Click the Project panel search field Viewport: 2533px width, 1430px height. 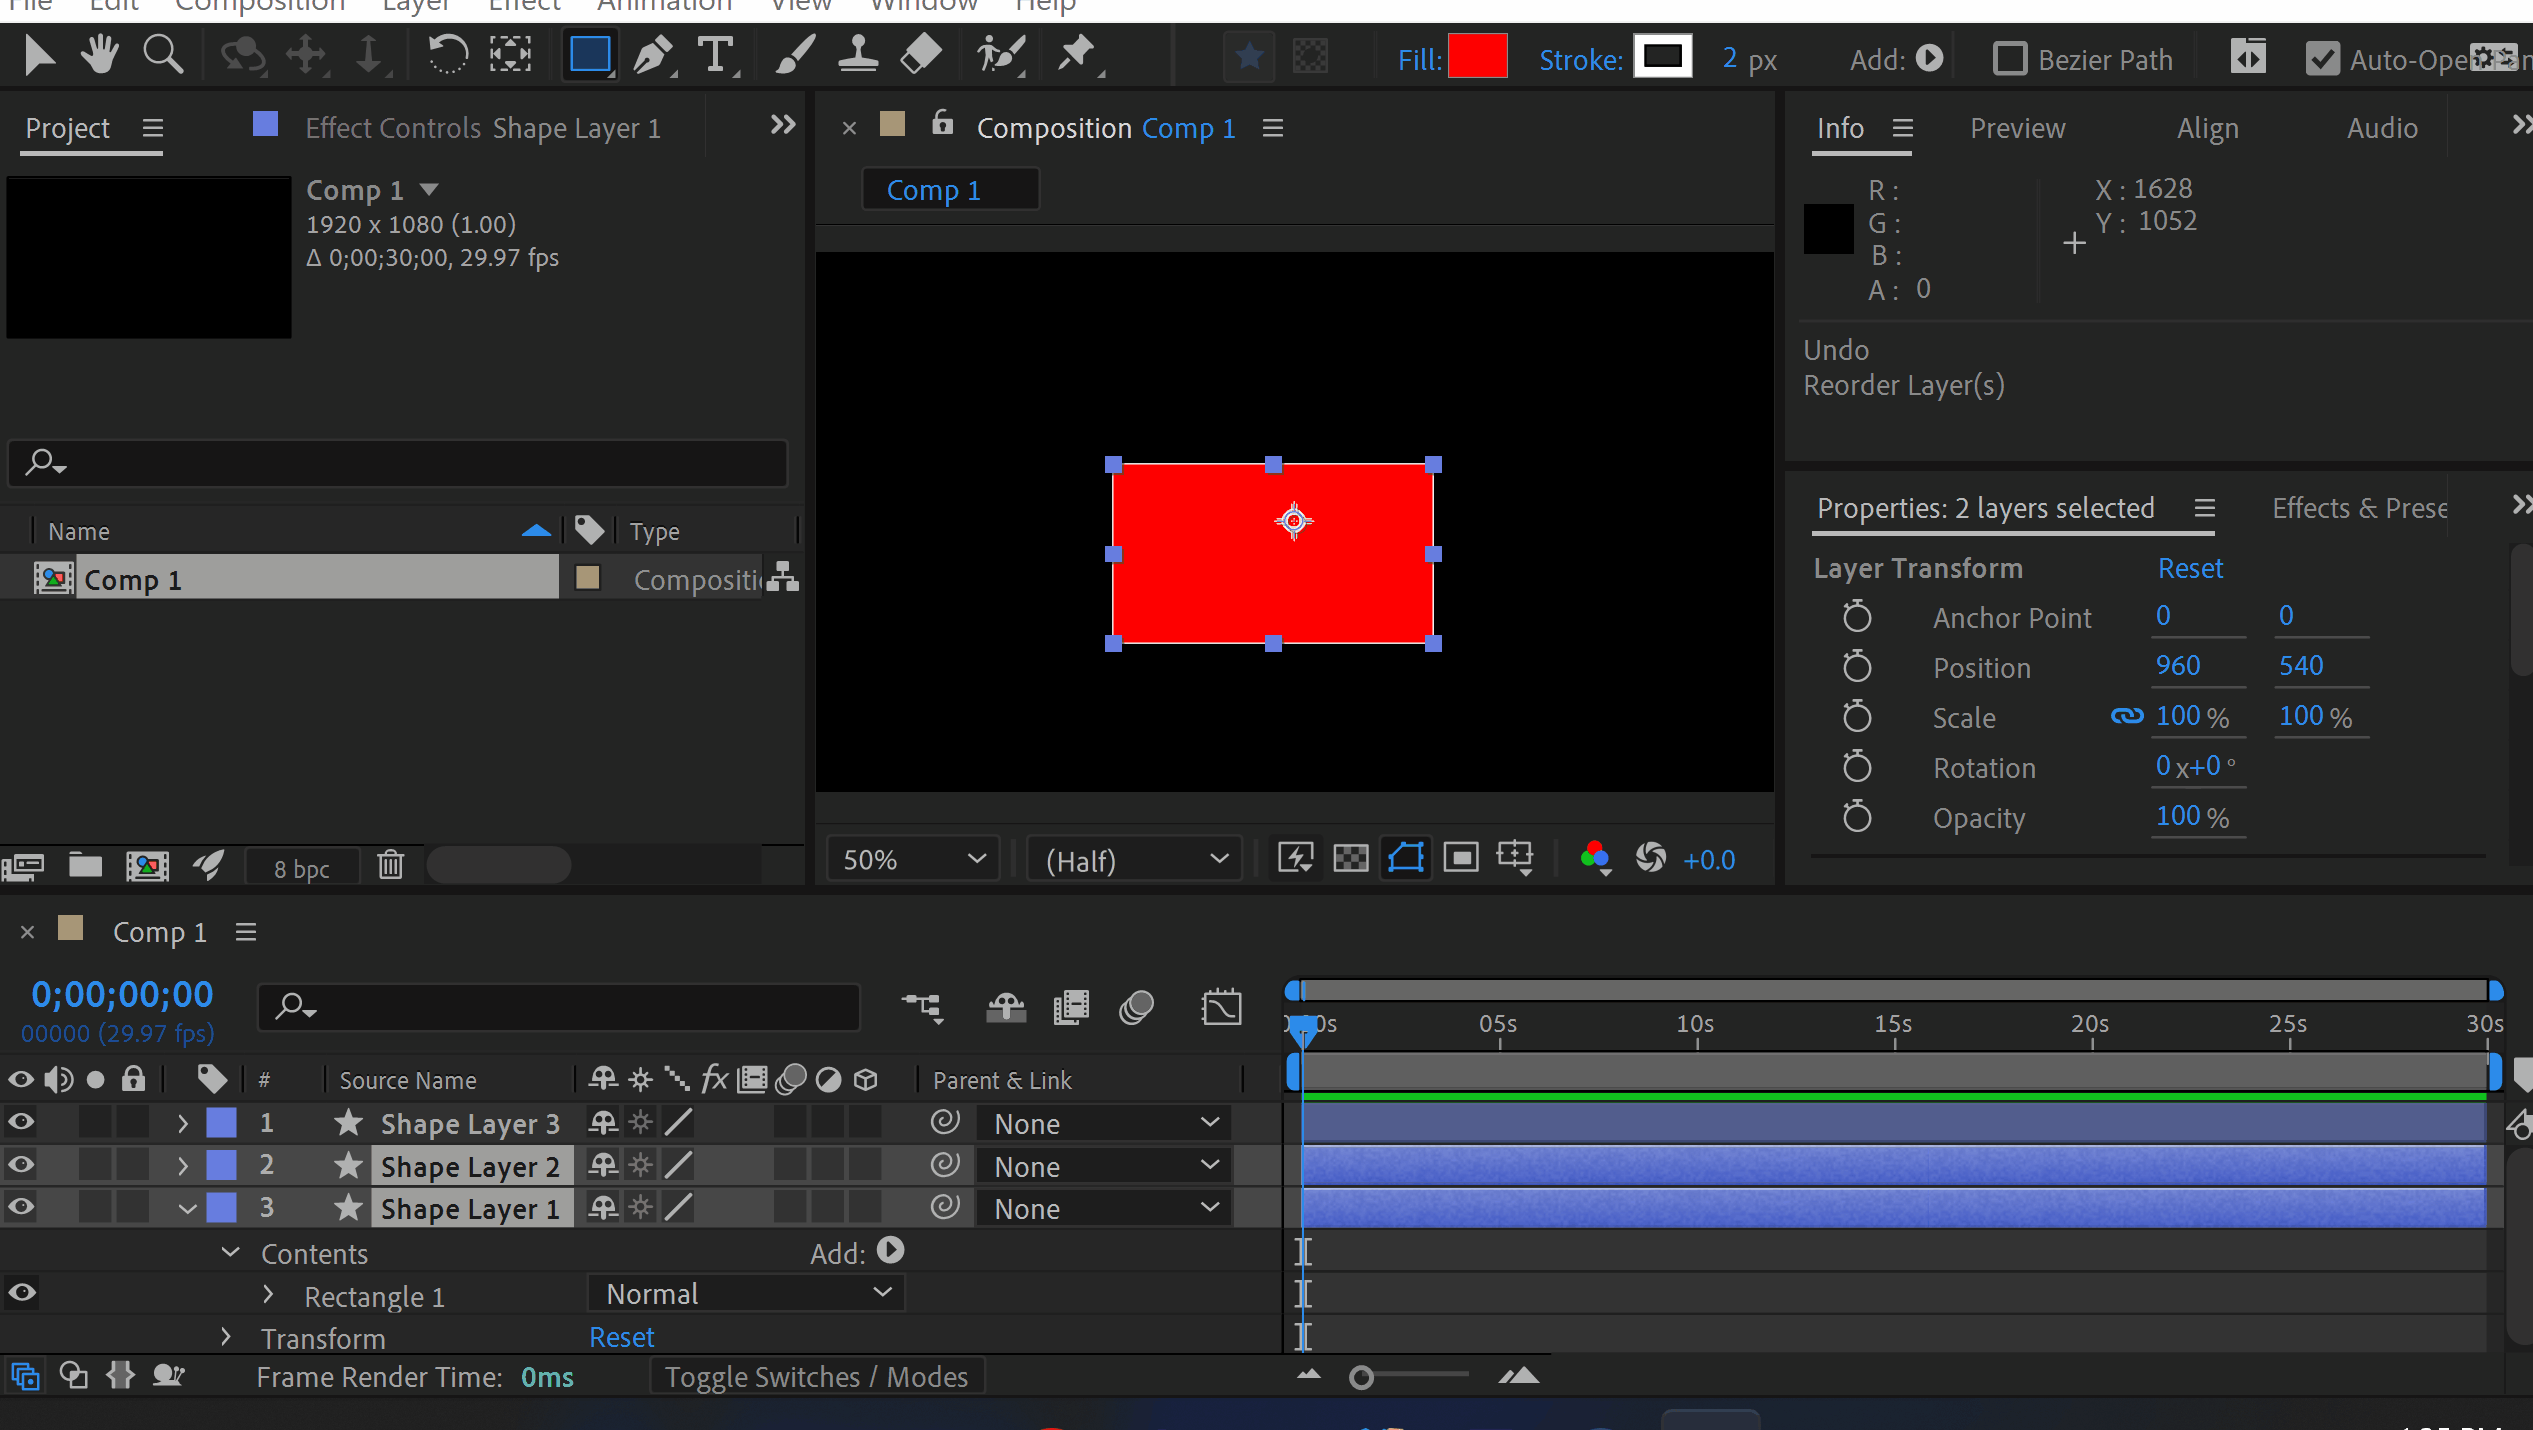(x=400, y=462)
